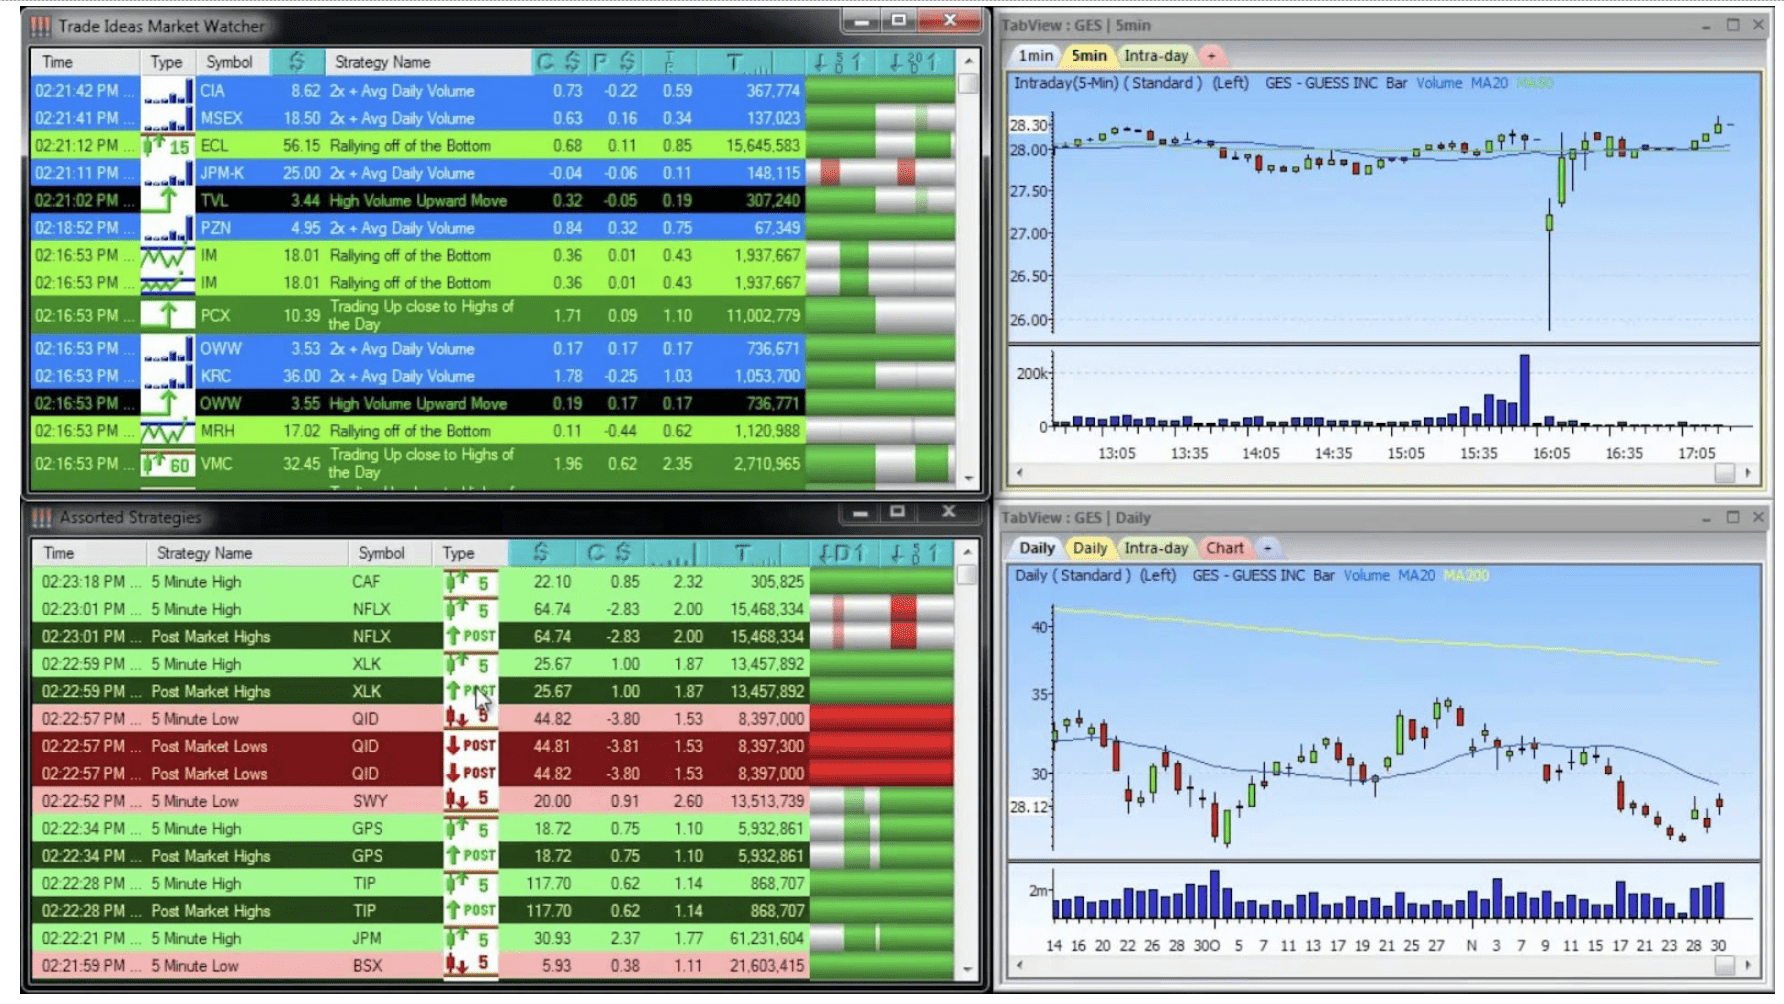
Task: Toggle the Volume legend label on the Daily chart
Action: [x=1366, y=576]
